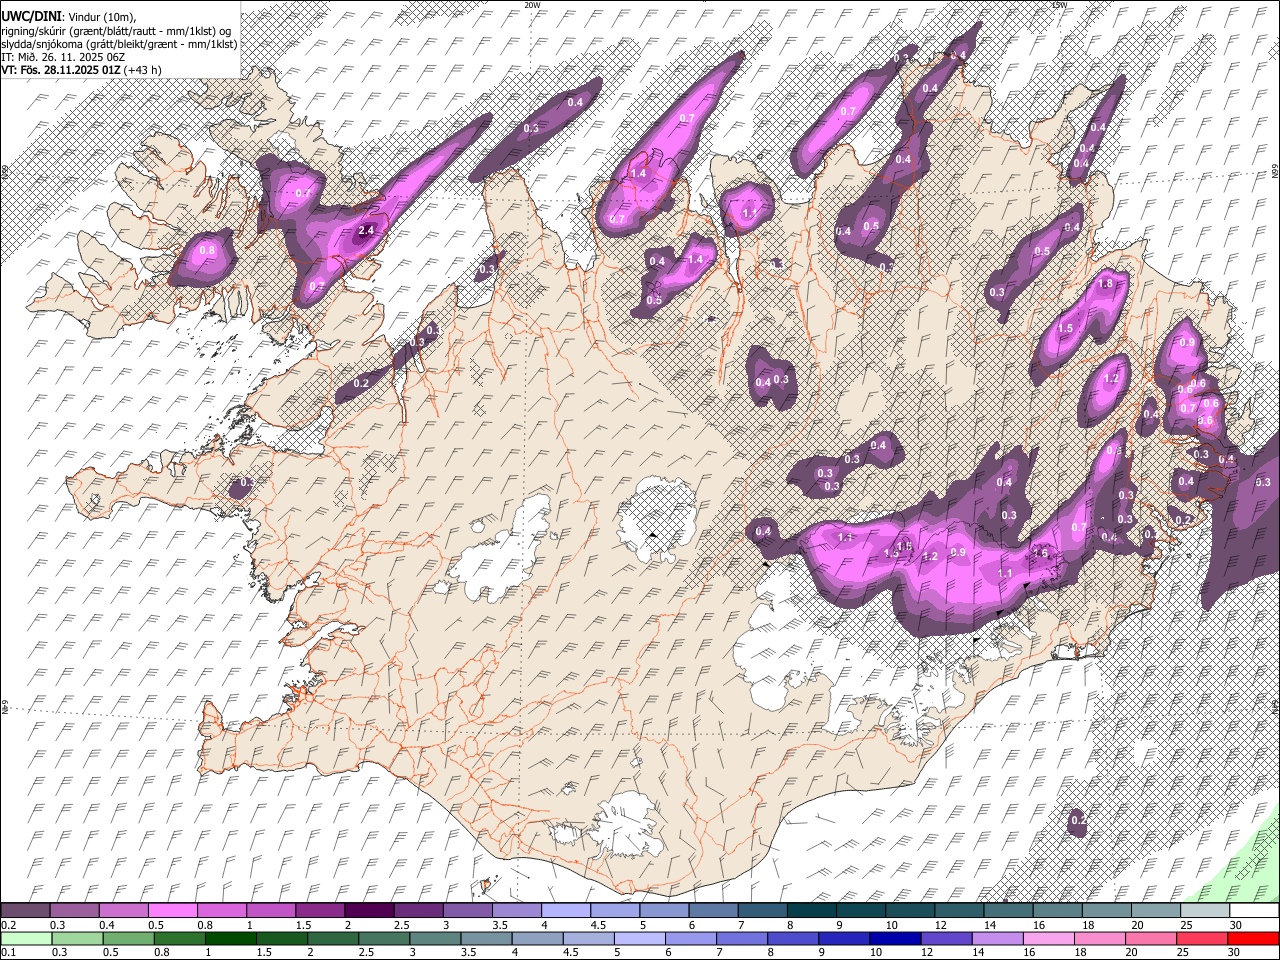Click the 2 label in the top legend row

[348, 925]
